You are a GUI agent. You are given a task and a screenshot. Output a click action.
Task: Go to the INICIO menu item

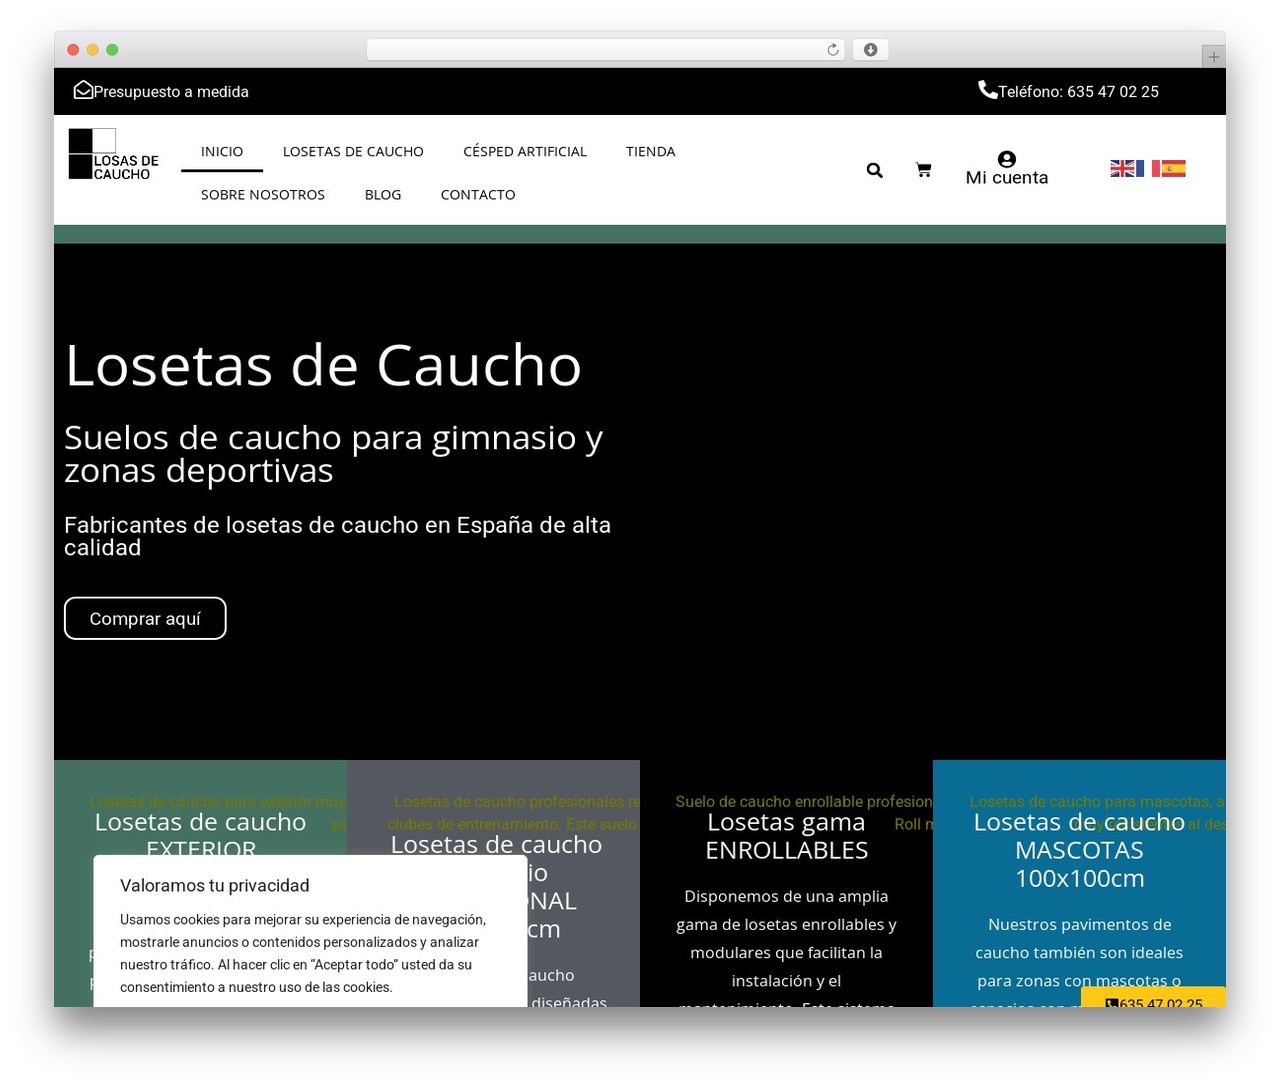[x=222, y=152]
